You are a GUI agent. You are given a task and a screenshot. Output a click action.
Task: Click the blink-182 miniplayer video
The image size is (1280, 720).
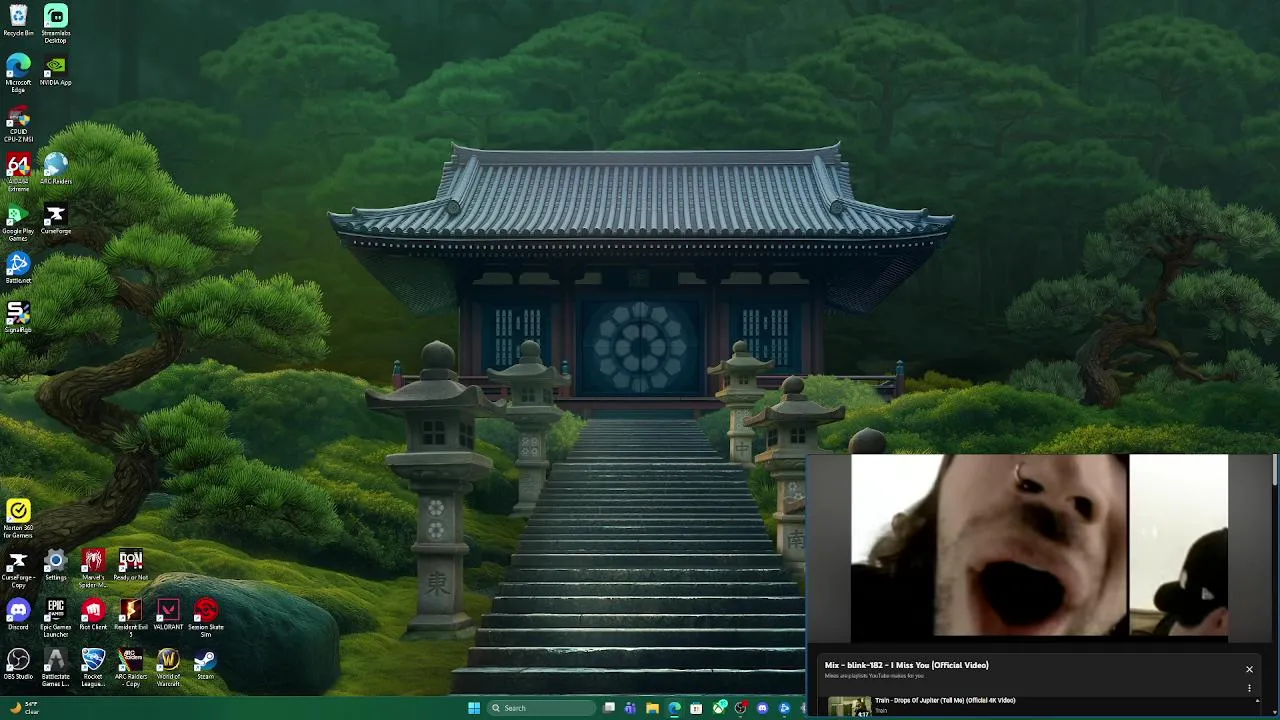1039,546
